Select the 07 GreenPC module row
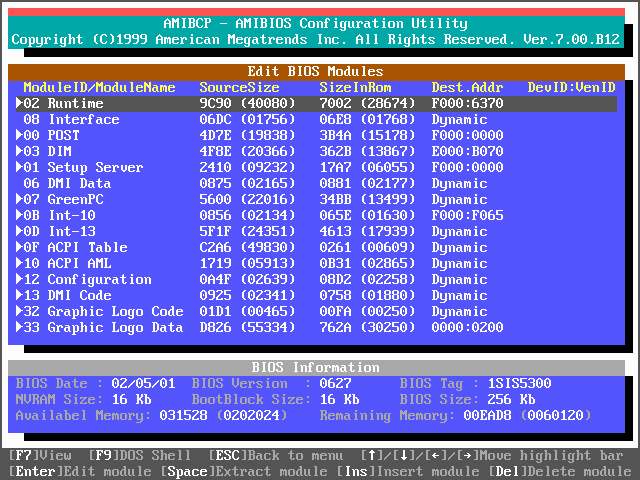640x480 pixels. coord(316,199)
